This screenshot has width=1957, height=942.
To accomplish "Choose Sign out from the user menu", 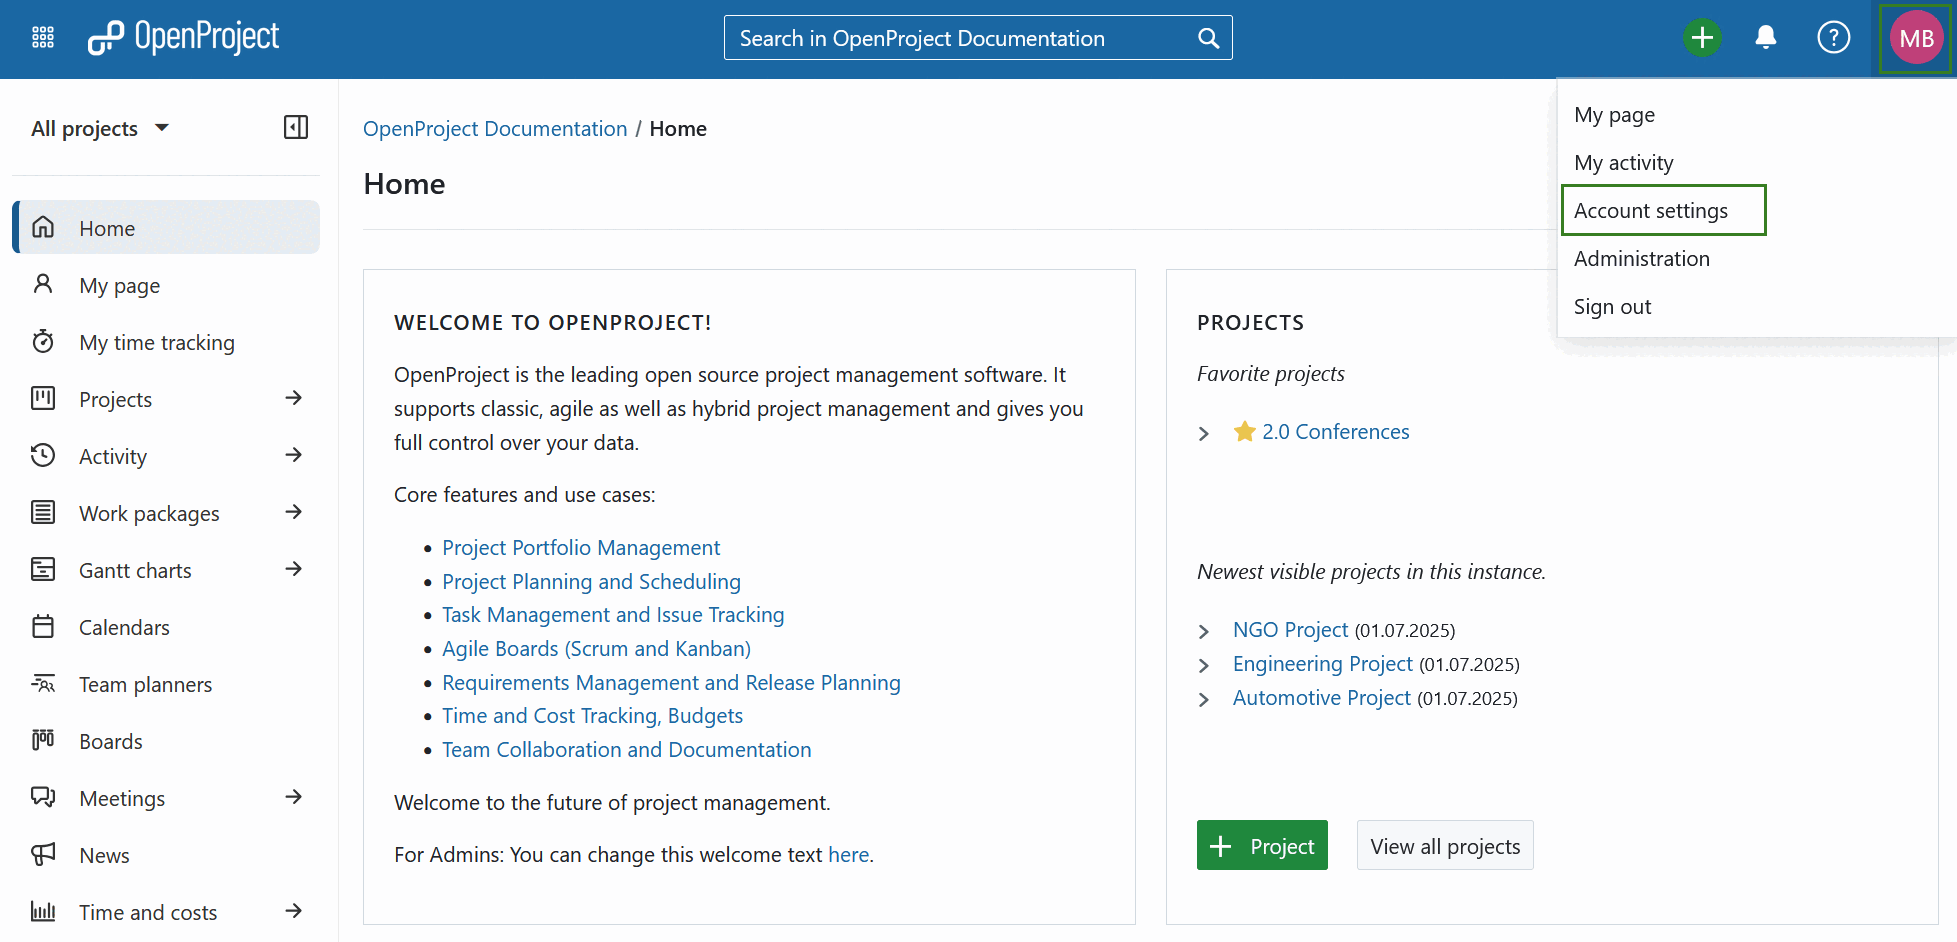I will click(1612, 306).
